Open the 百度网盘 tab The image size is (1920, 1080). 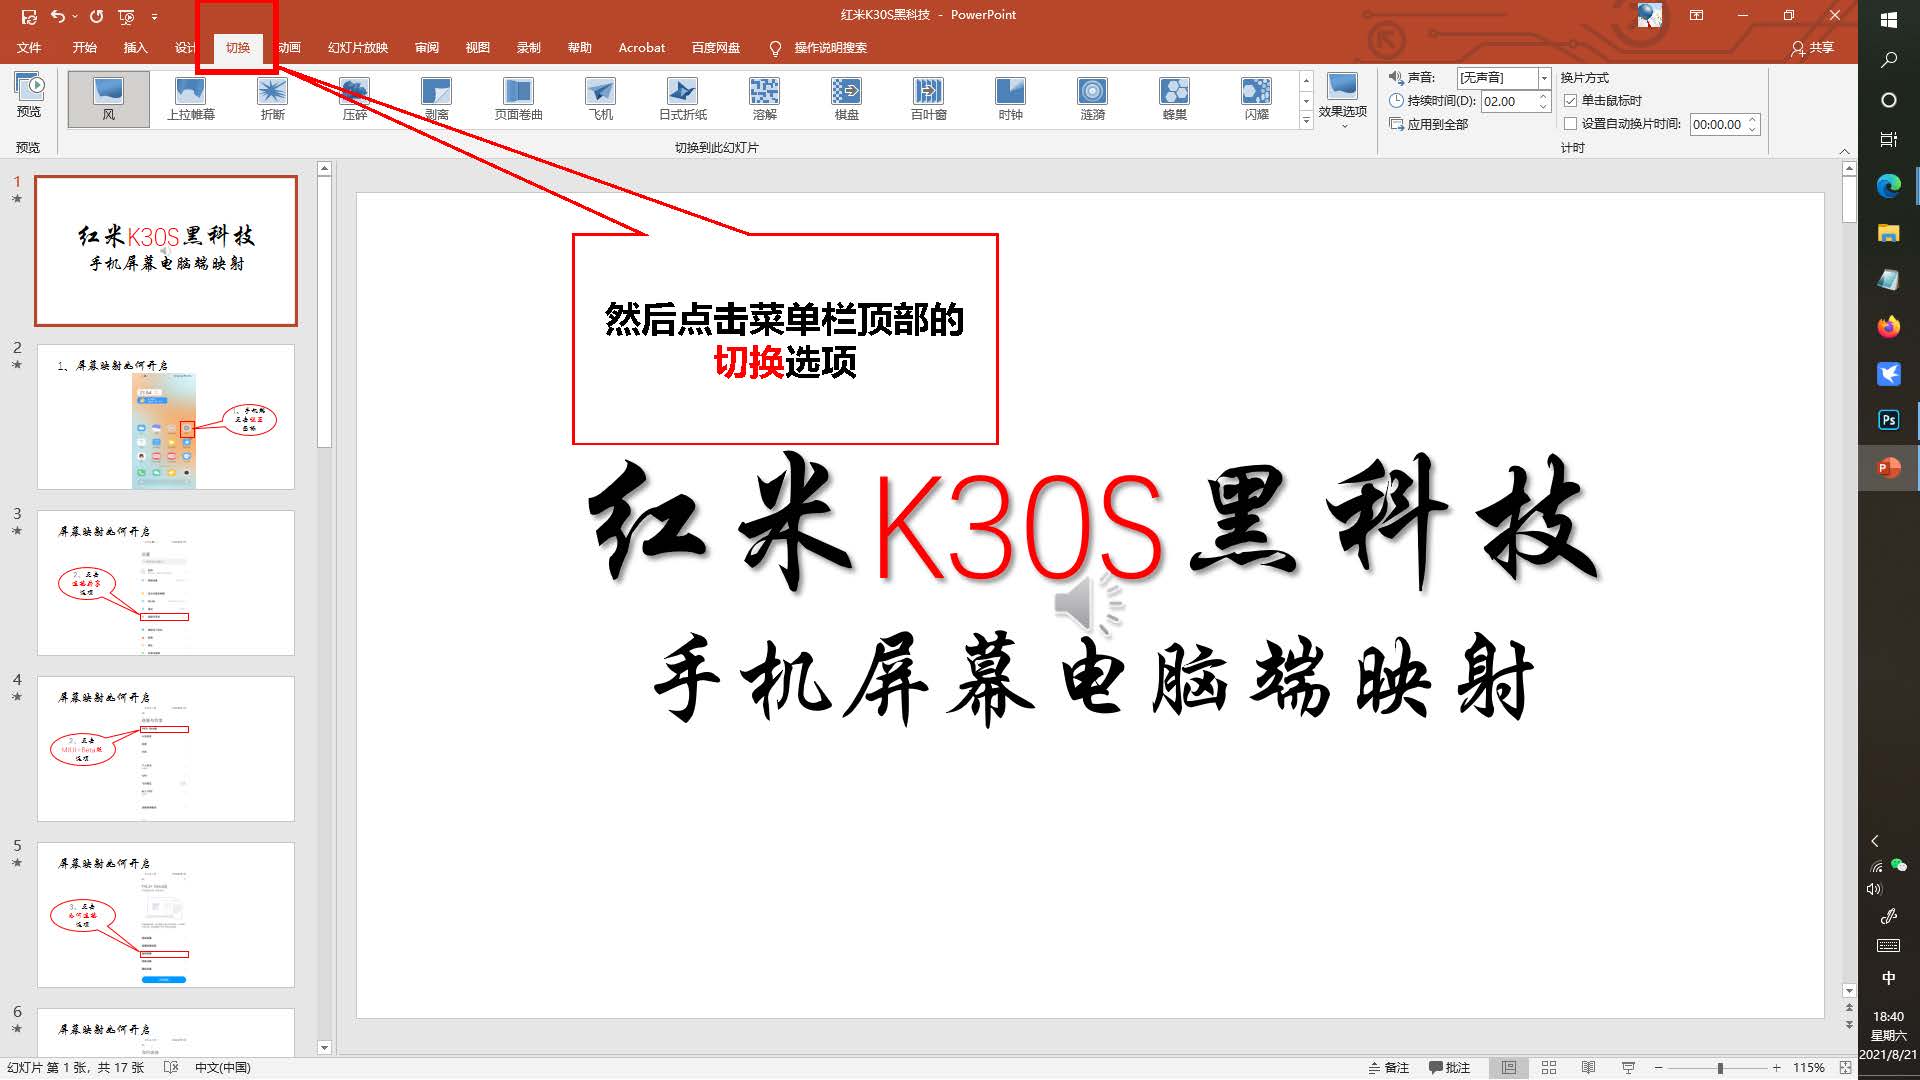[716, 47]
